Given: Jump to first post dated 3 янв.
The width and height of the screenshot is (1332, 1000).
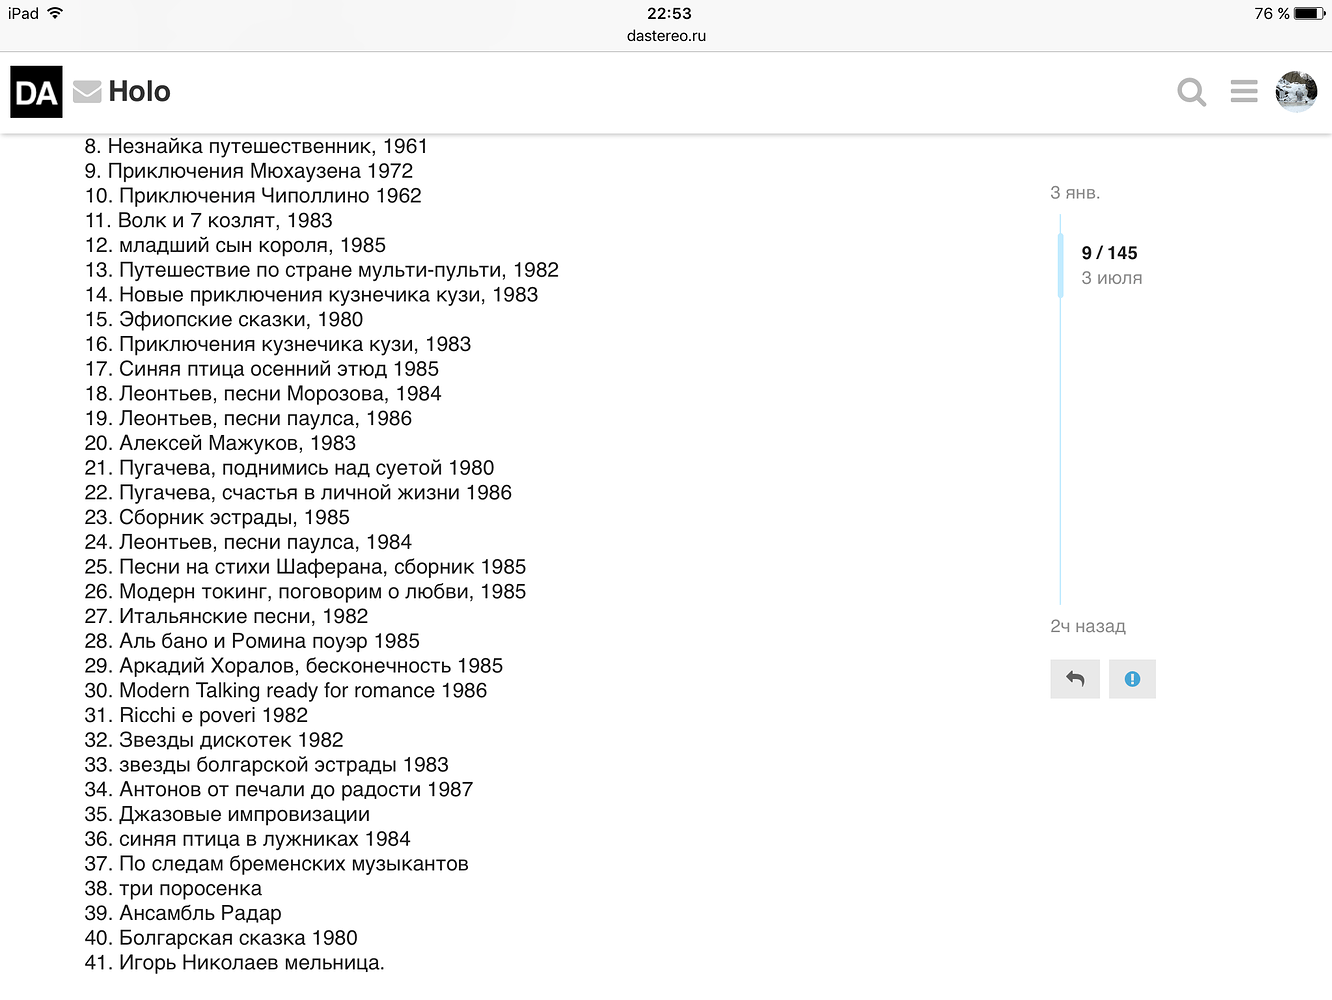Looking at the screenshot, I should tap(1075, 193).
